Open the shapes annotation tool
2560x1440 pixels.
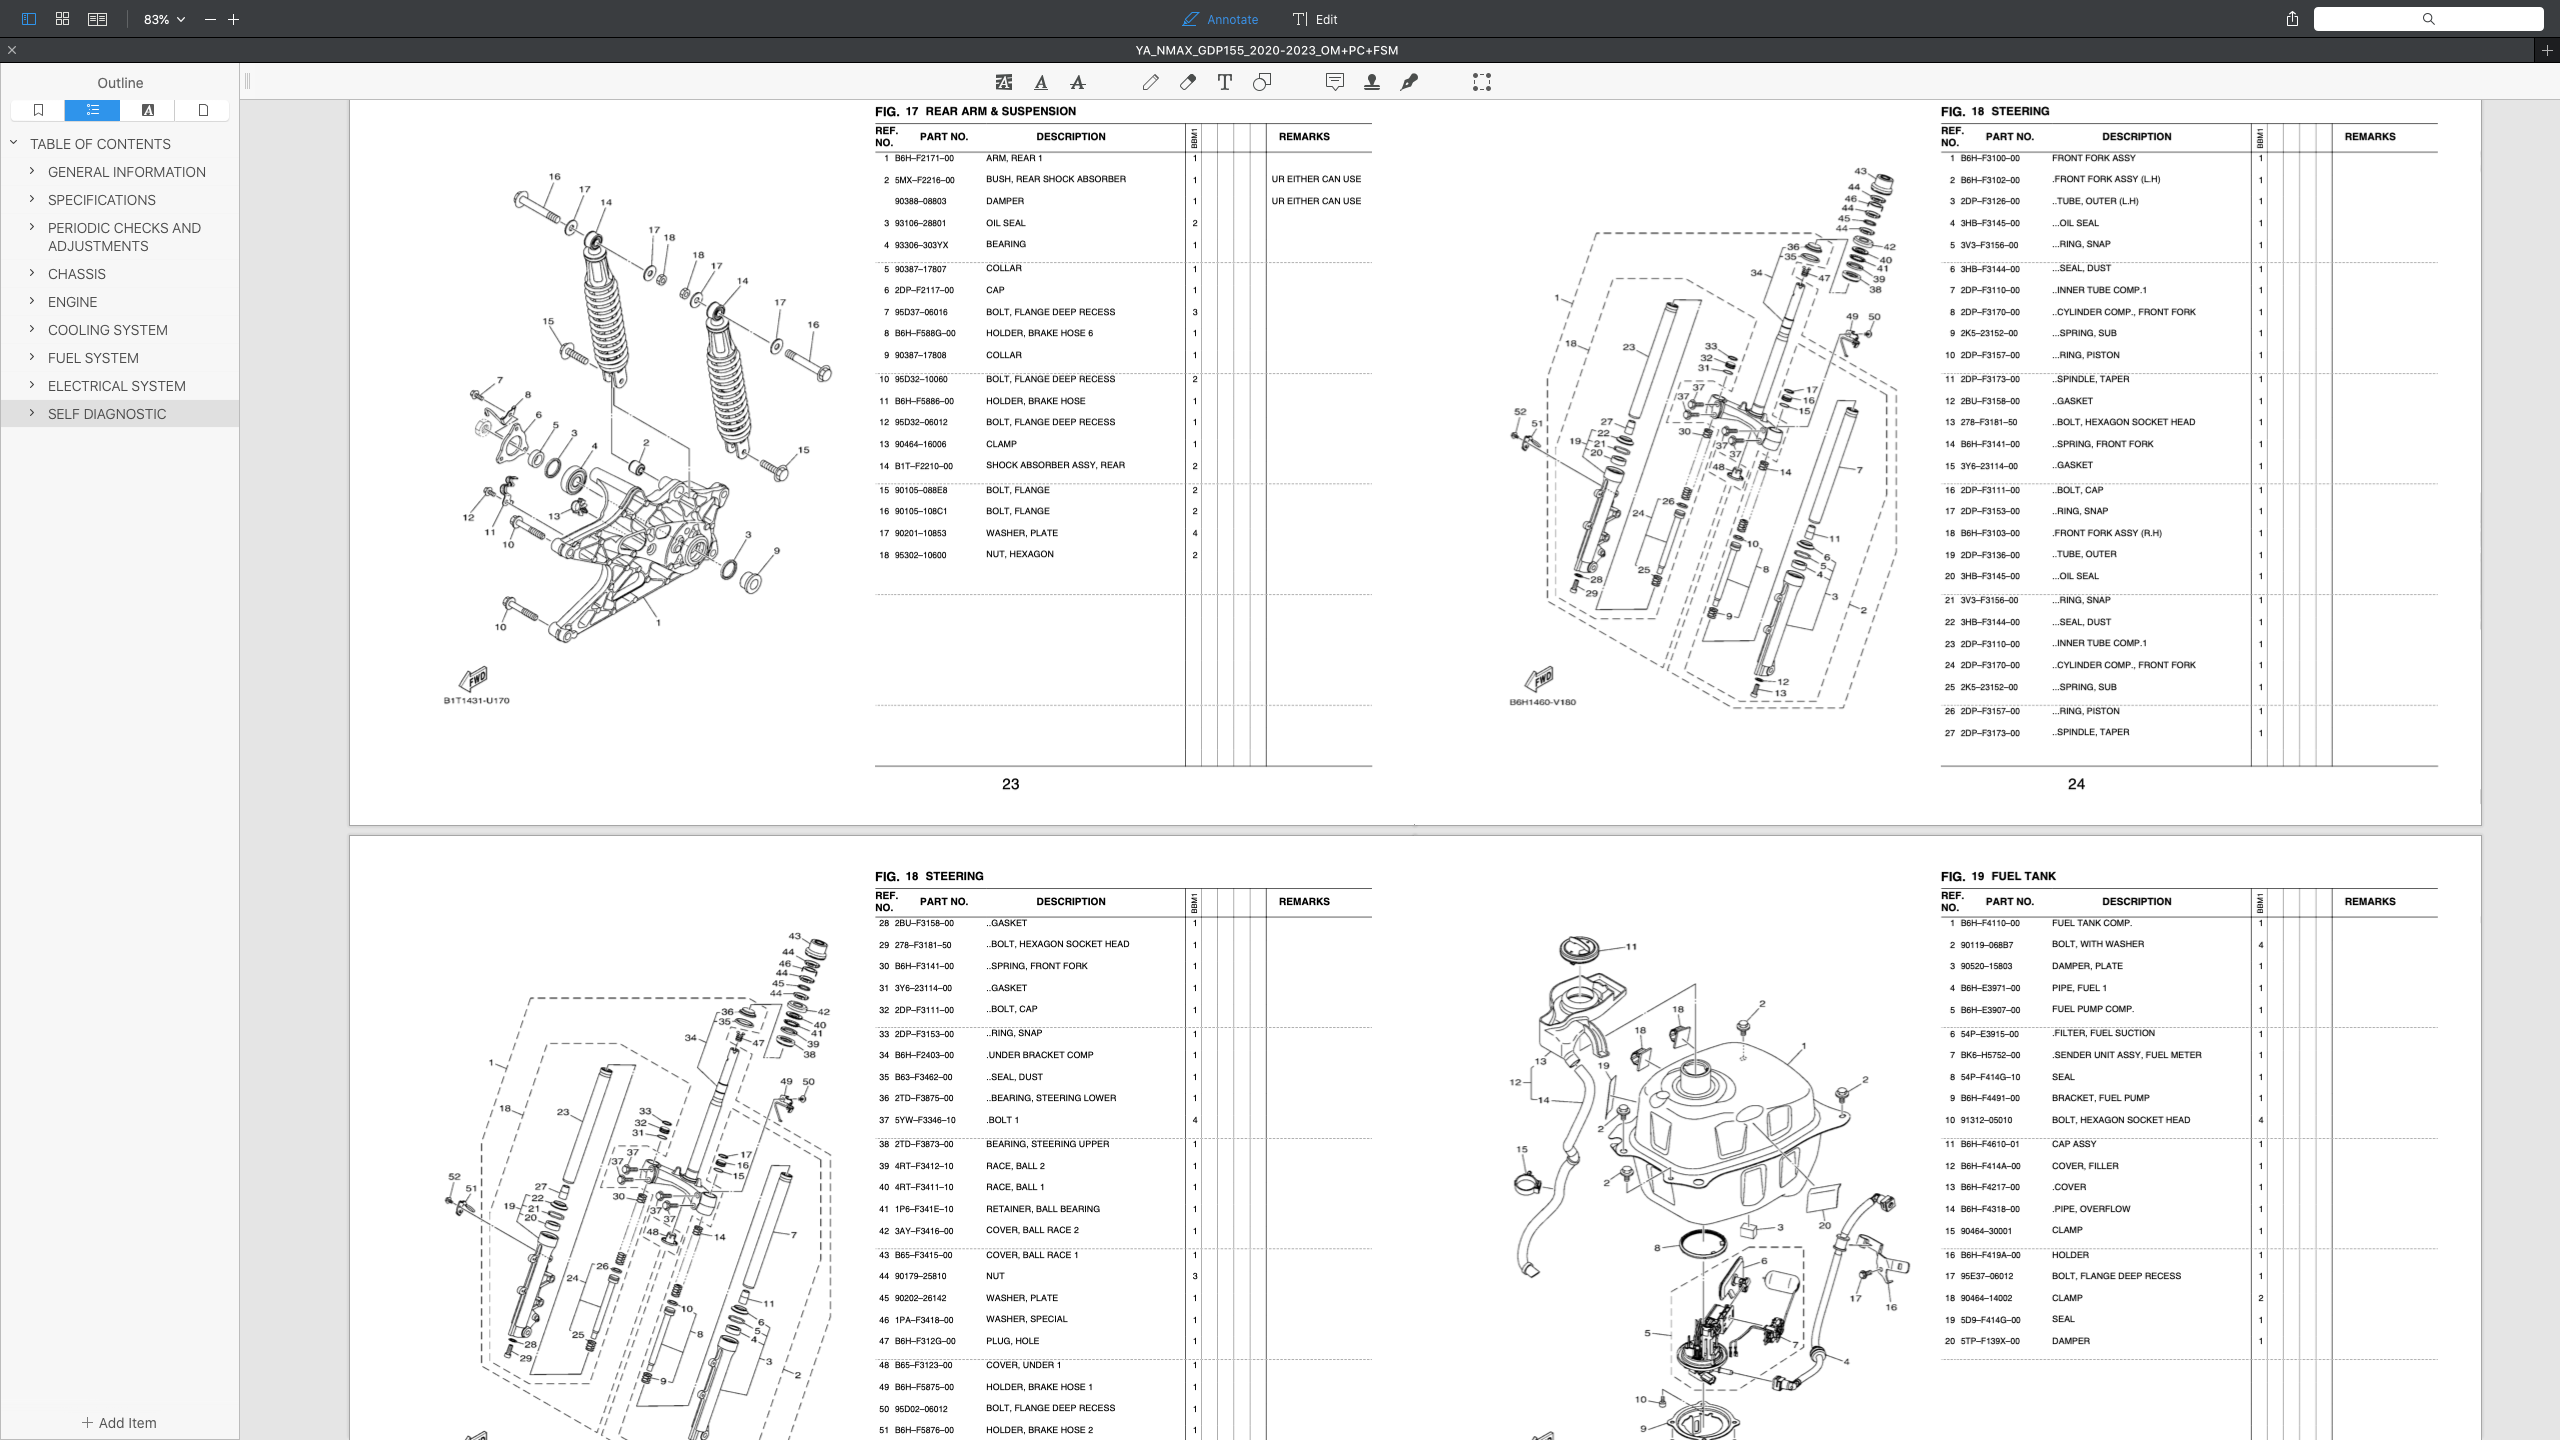pos(1261,82)
